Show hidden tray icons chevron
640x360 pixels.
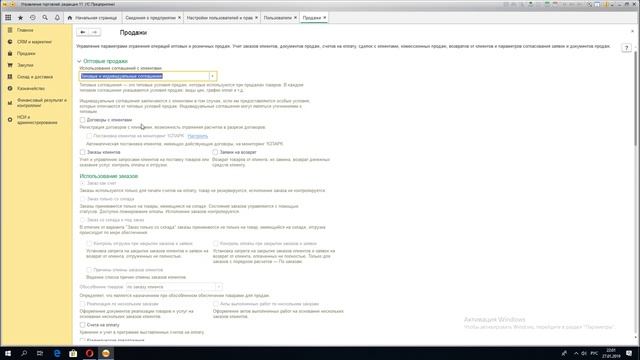click(576, 353)
